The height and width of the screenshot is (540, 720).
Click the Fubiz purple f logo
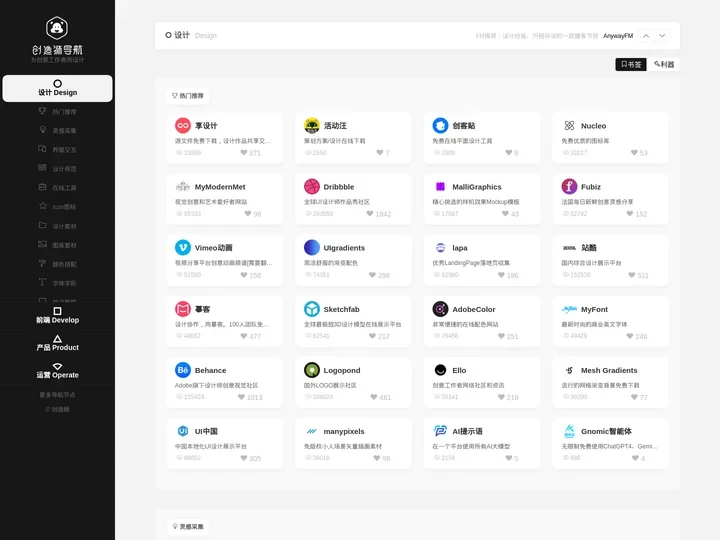coord(569,186)
